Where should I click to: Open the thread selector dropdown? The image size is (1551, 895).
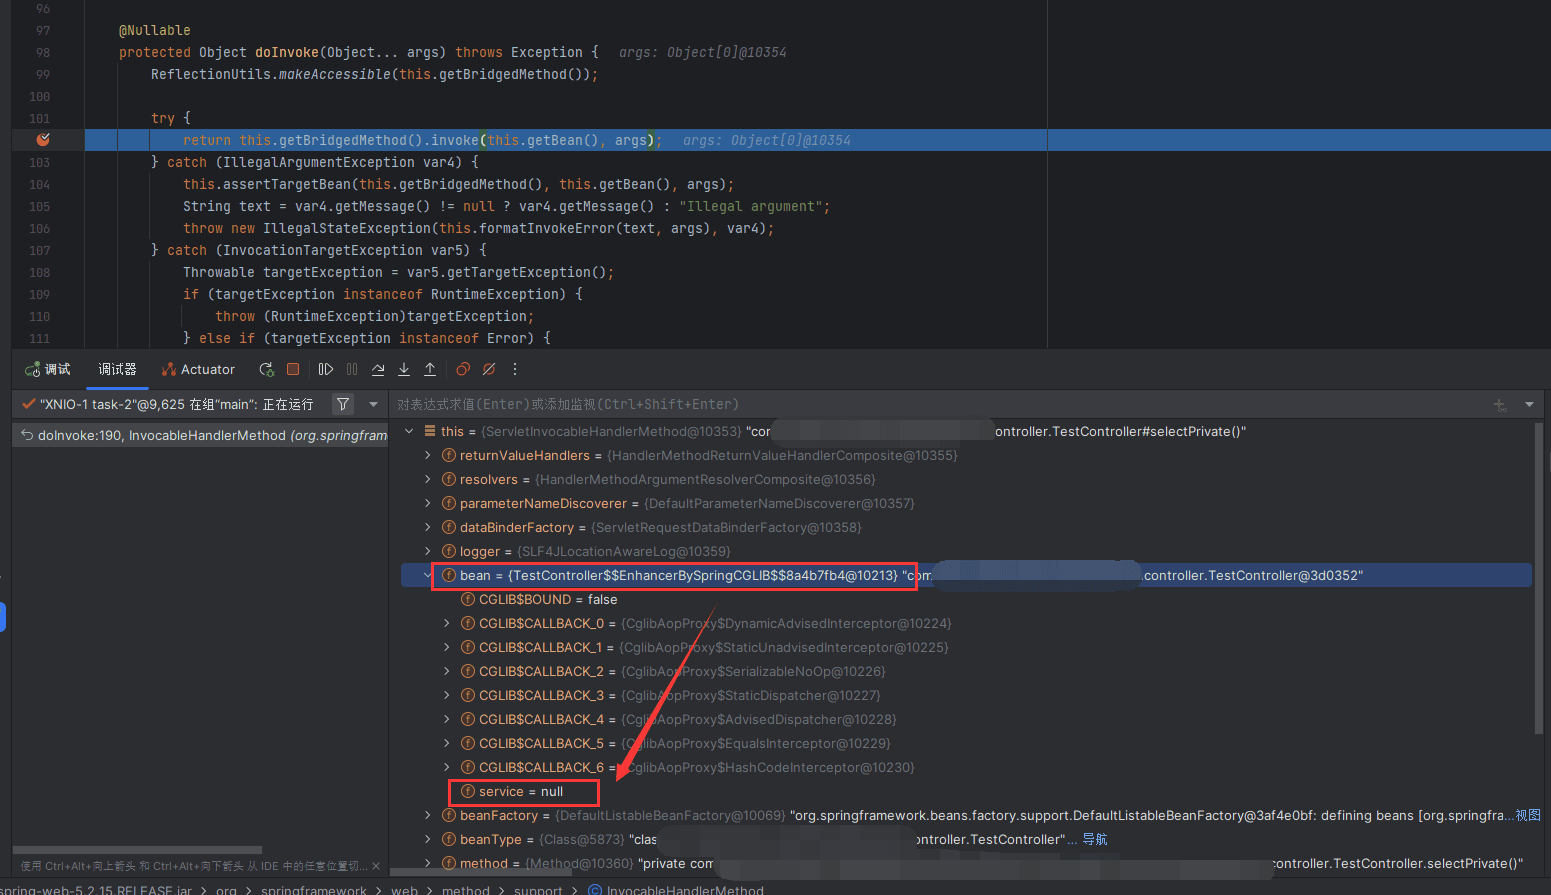point(373,404)
